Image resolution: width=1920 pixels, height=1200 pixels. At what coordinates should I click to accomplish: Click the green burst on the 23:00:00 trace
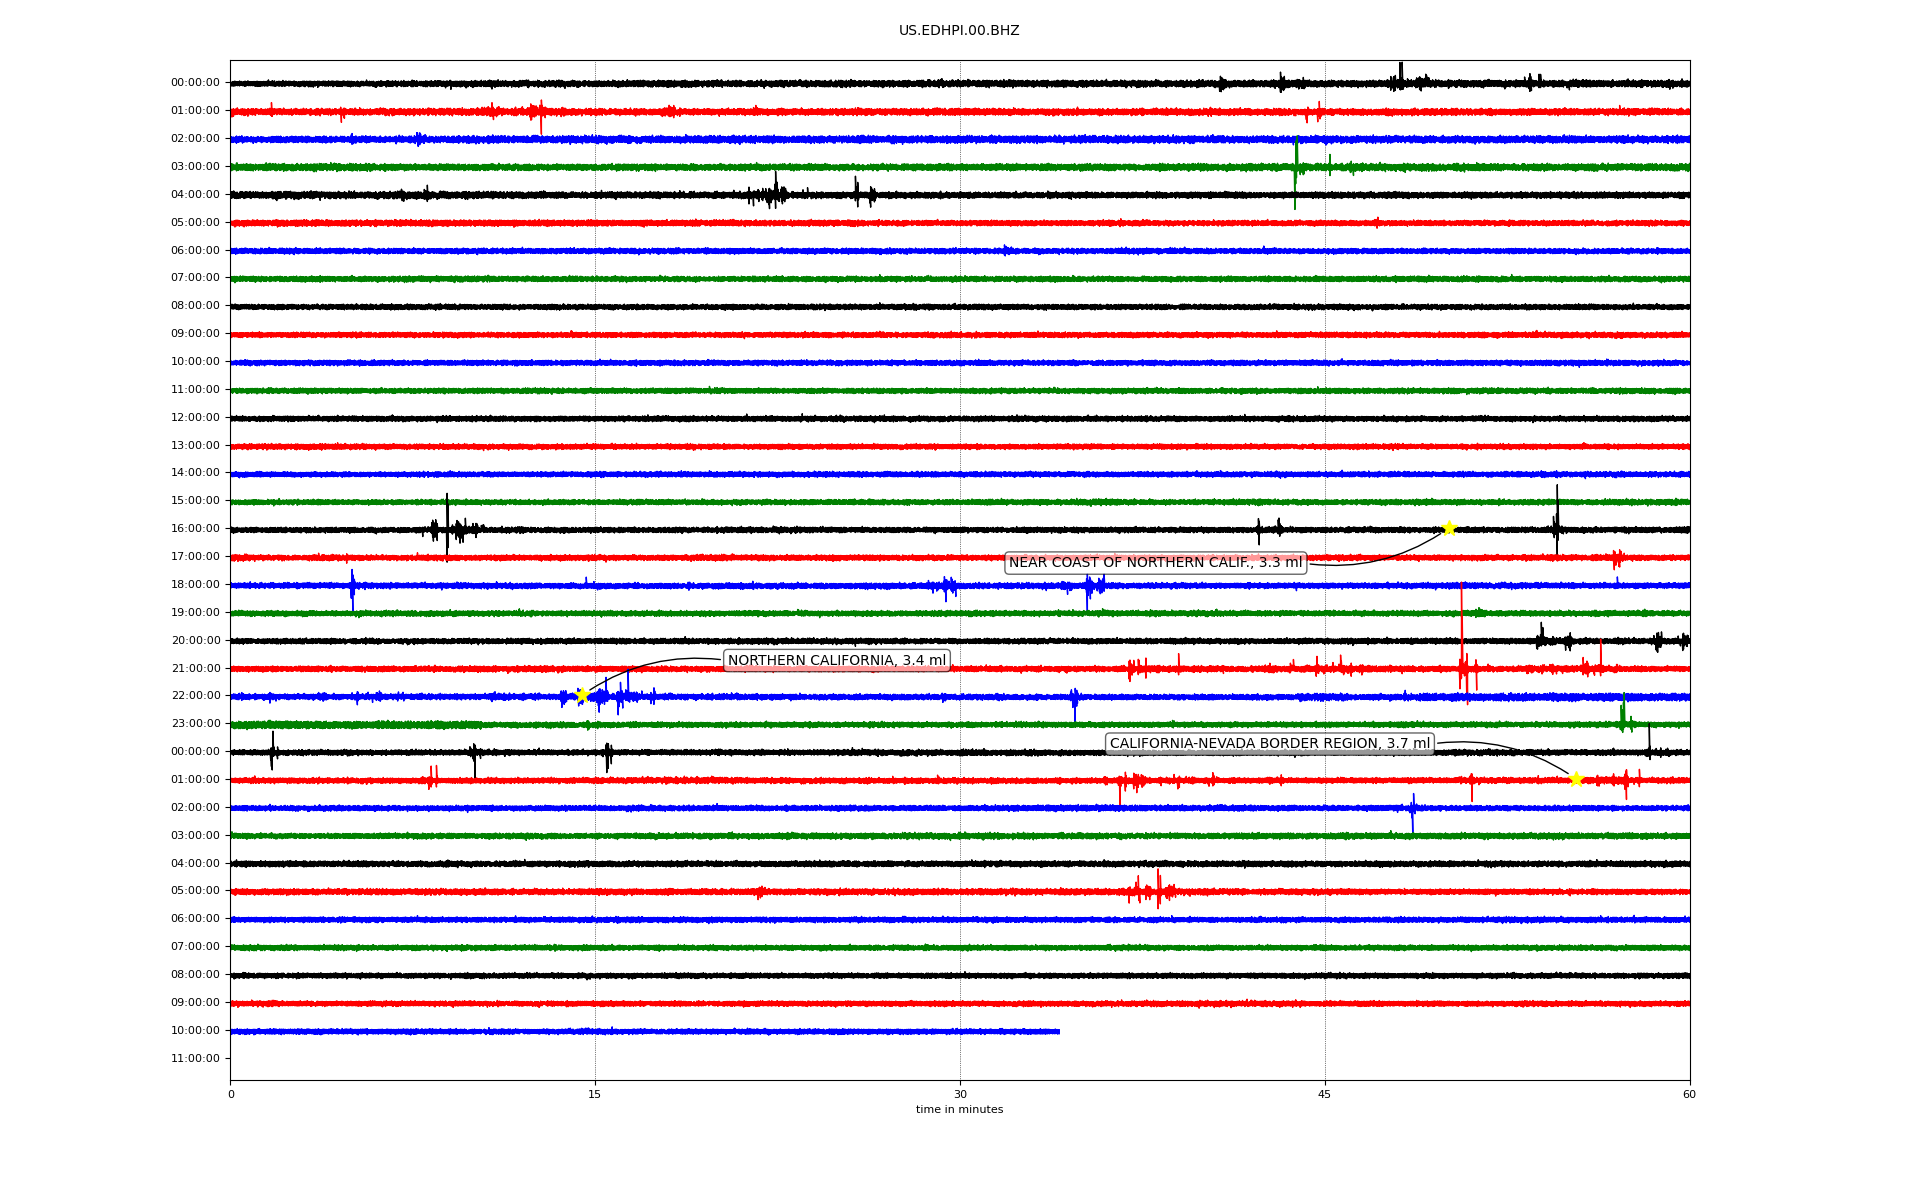coord(1625,714)
